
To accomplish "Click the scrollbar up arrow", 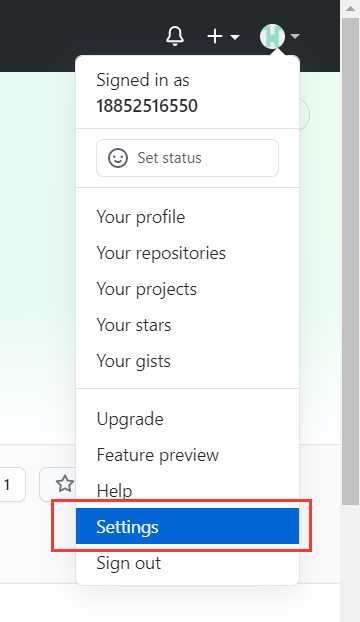I will click(350, 9).
